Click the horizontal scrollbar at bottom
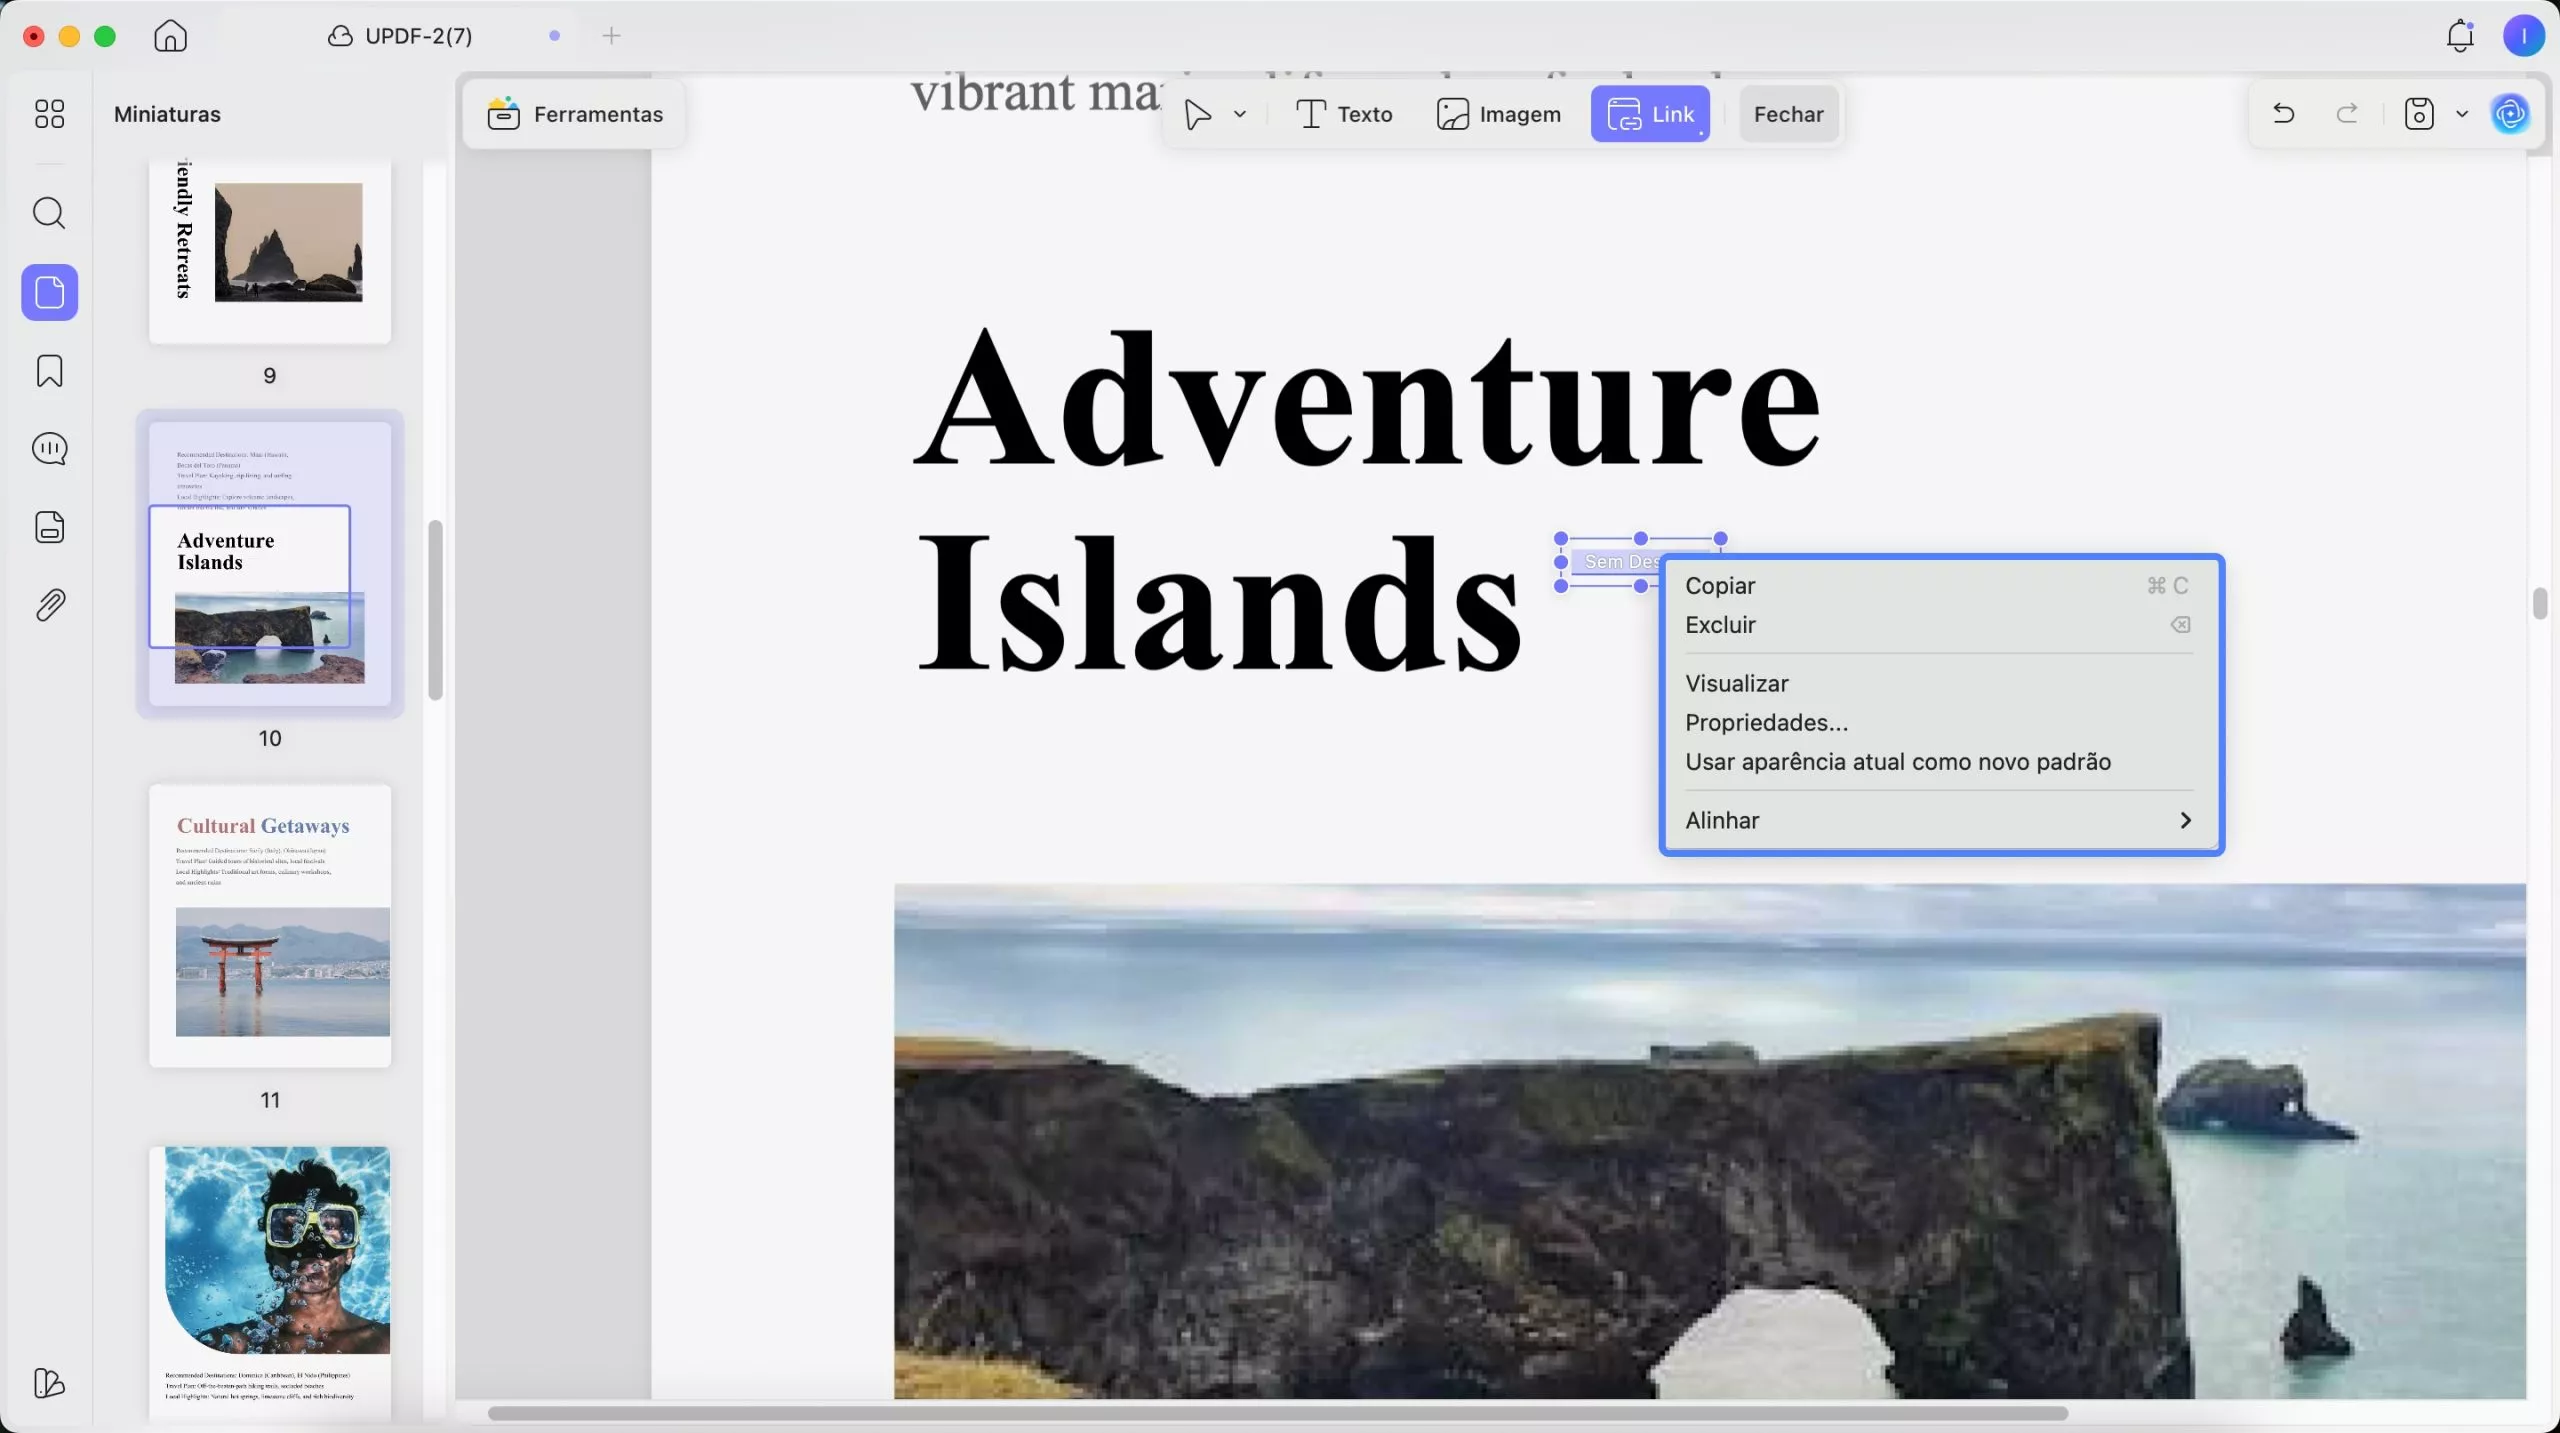The width and height of the screenshot is (2560, 1433). click(x=1277, y=1413)
